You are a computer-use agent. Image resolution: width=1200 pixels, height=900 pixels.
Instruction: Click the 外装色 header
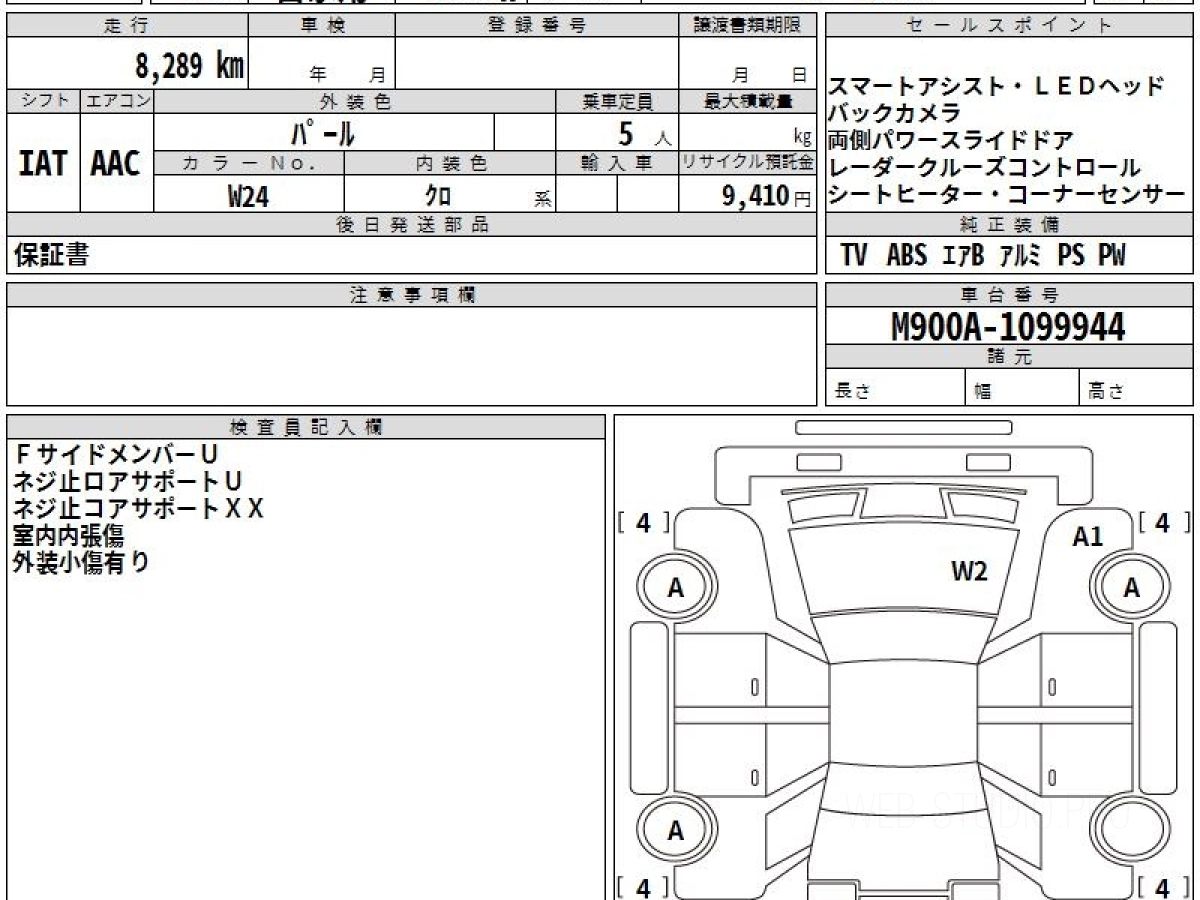click(x=355, y=101)
